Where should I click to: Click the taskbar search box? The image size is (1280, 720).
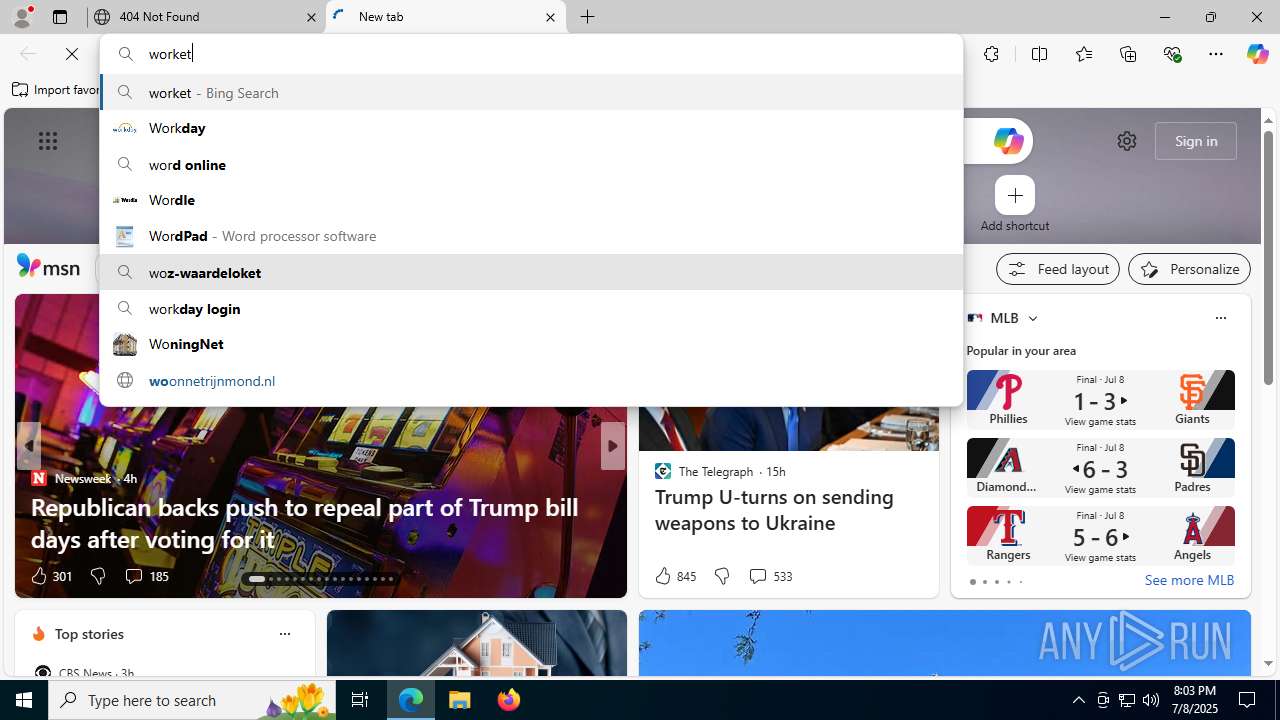point(192,700)
